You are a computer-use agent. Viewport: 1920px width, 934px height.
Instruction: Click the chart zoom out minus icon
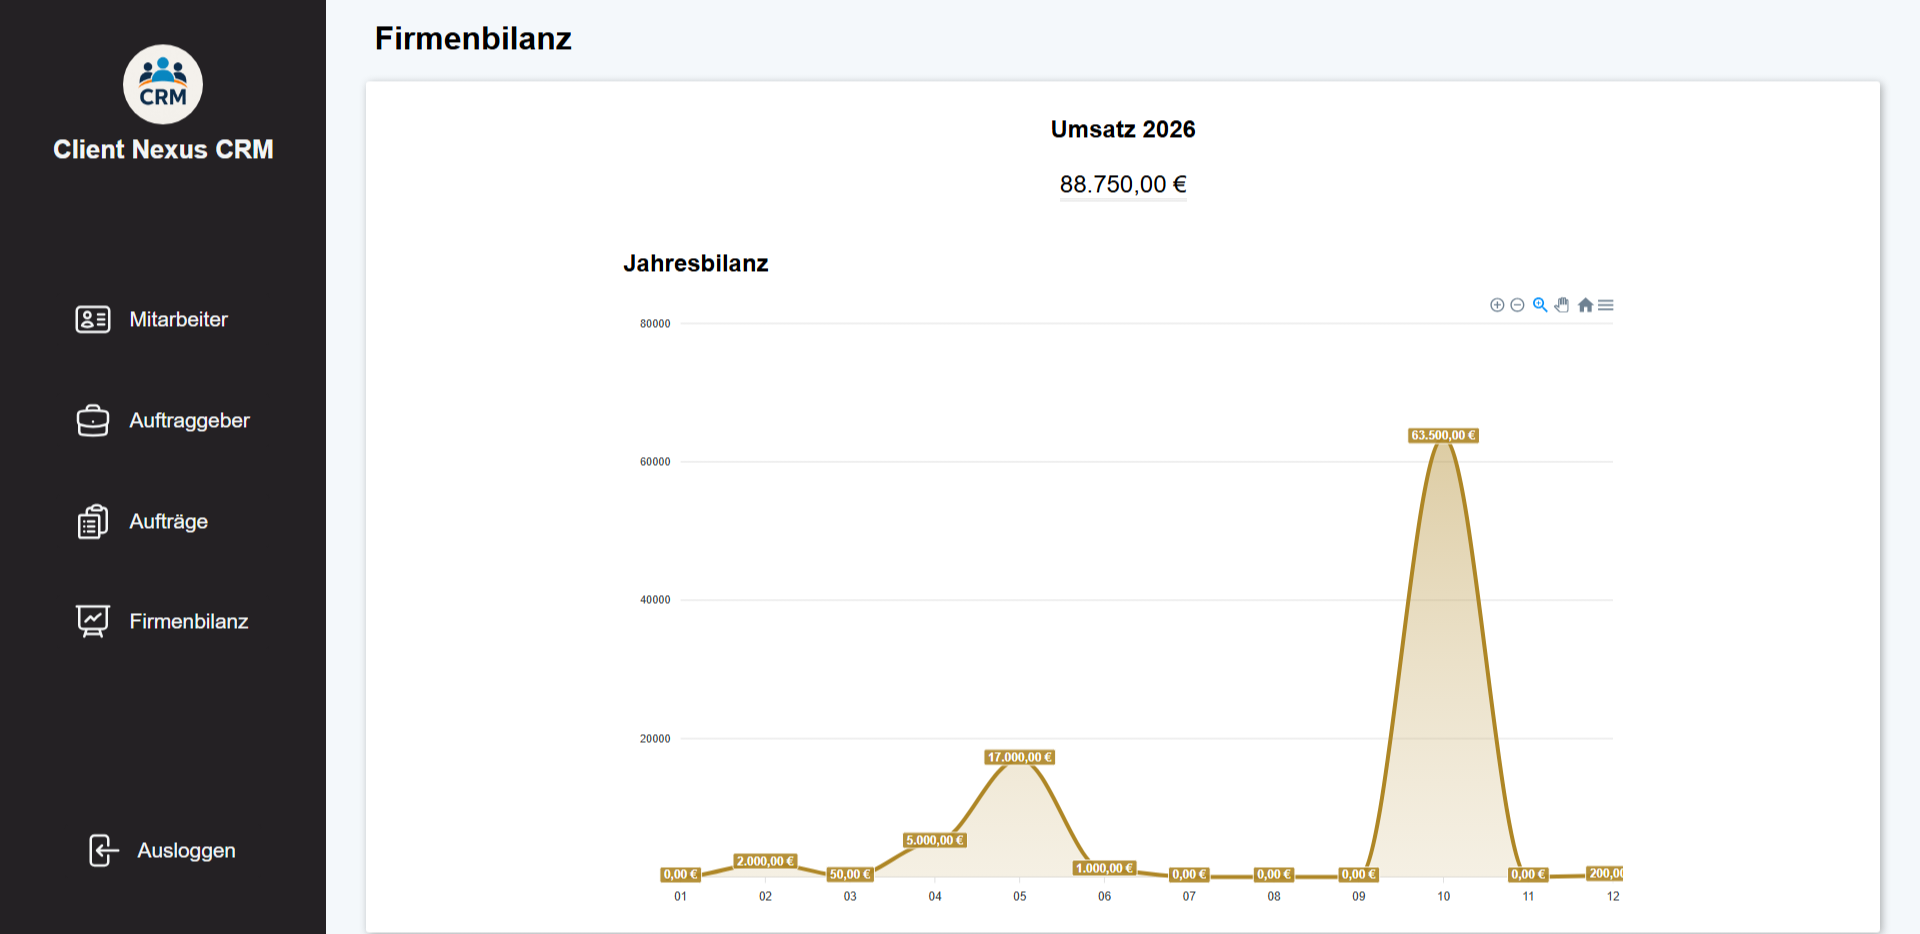[x=1517, y=305]
